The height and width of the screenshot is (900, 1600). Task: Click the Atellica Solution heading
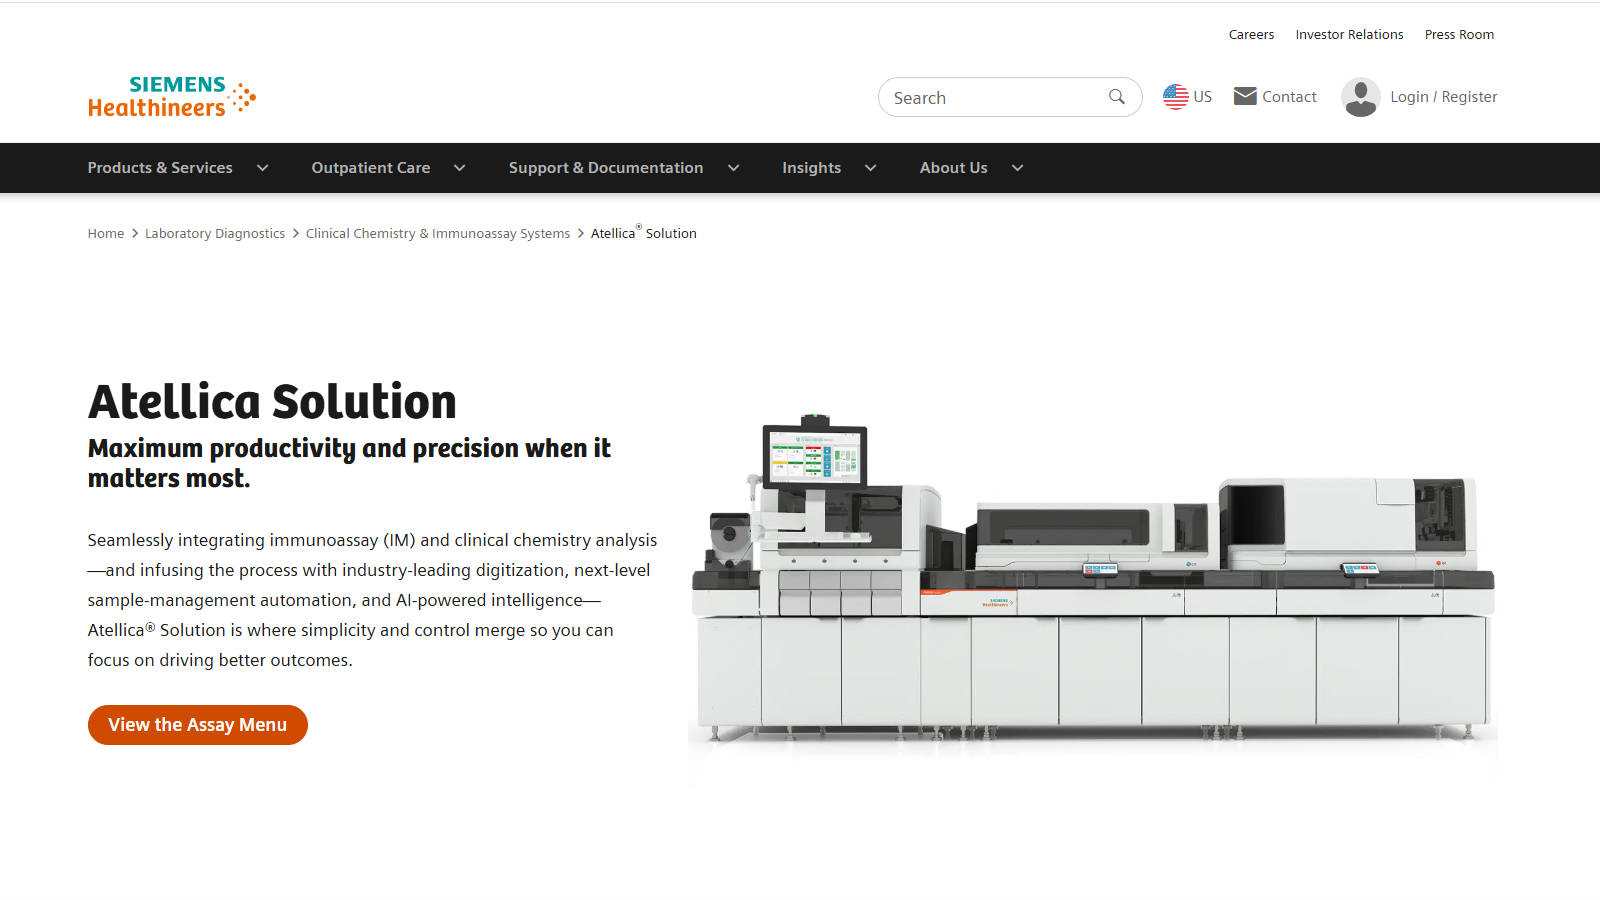click(x=272, y=402)
